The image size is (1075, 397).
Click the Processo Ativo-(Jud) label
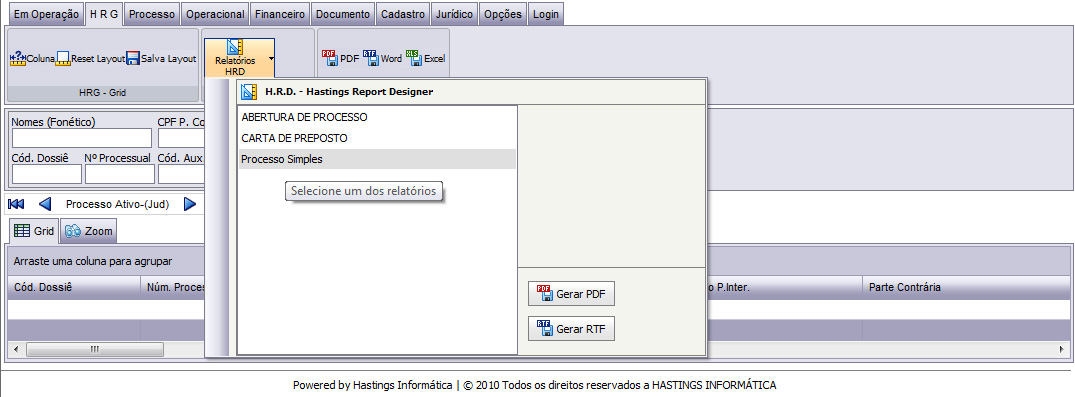tap(117, 204)
